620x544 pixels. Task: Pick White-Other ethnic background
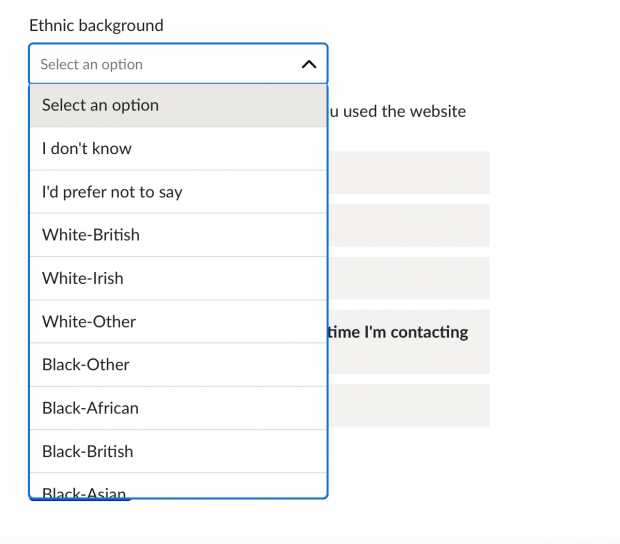178,321
